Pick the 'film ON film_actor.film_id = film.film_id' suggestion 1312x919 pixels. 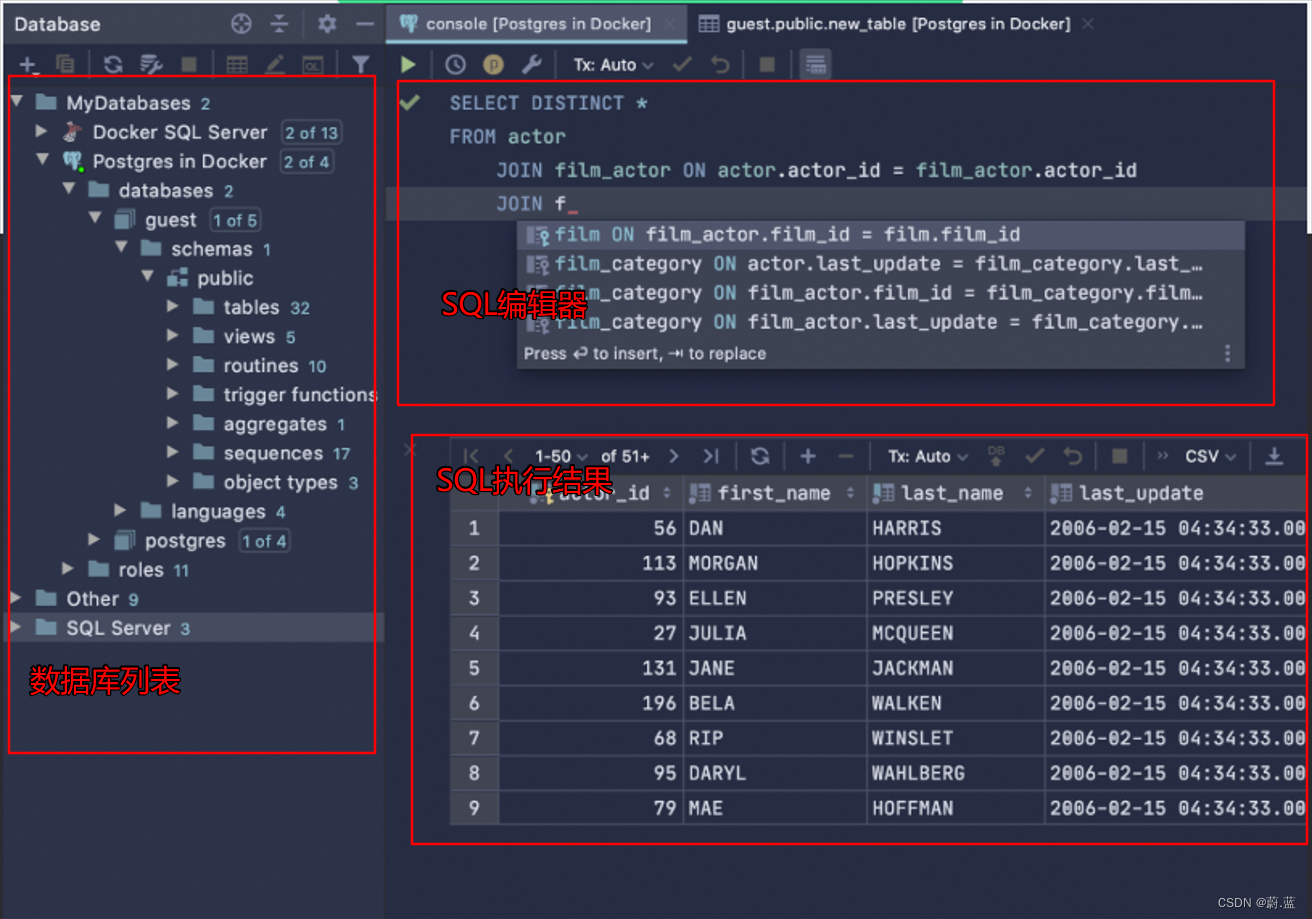[x=881, y=235]
